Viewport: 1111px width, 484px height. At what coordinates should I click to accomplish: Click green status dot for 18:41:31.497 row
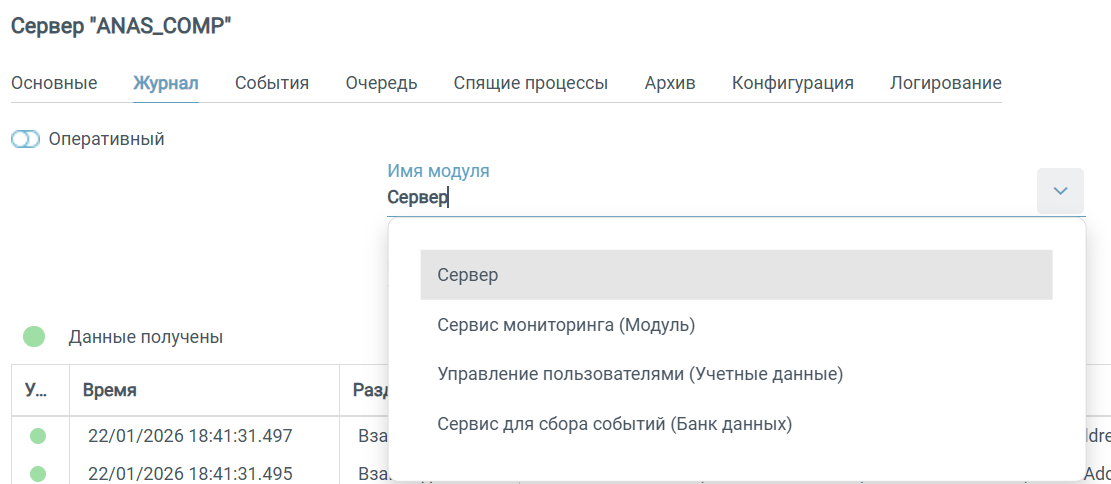(x=38, y=436)
